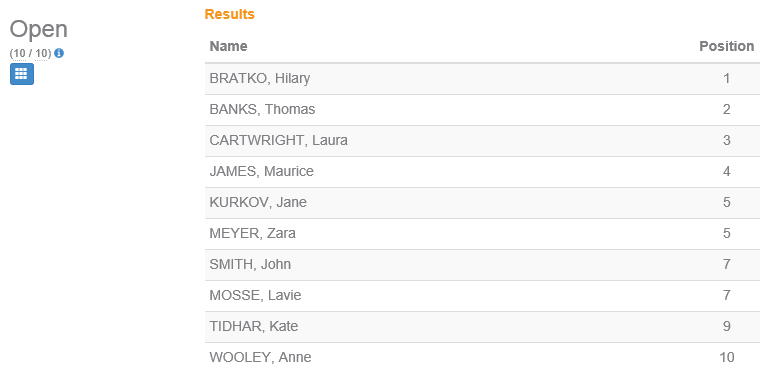
Task: Choose the MEYER, Zara entry
Action: pos(482,234)
